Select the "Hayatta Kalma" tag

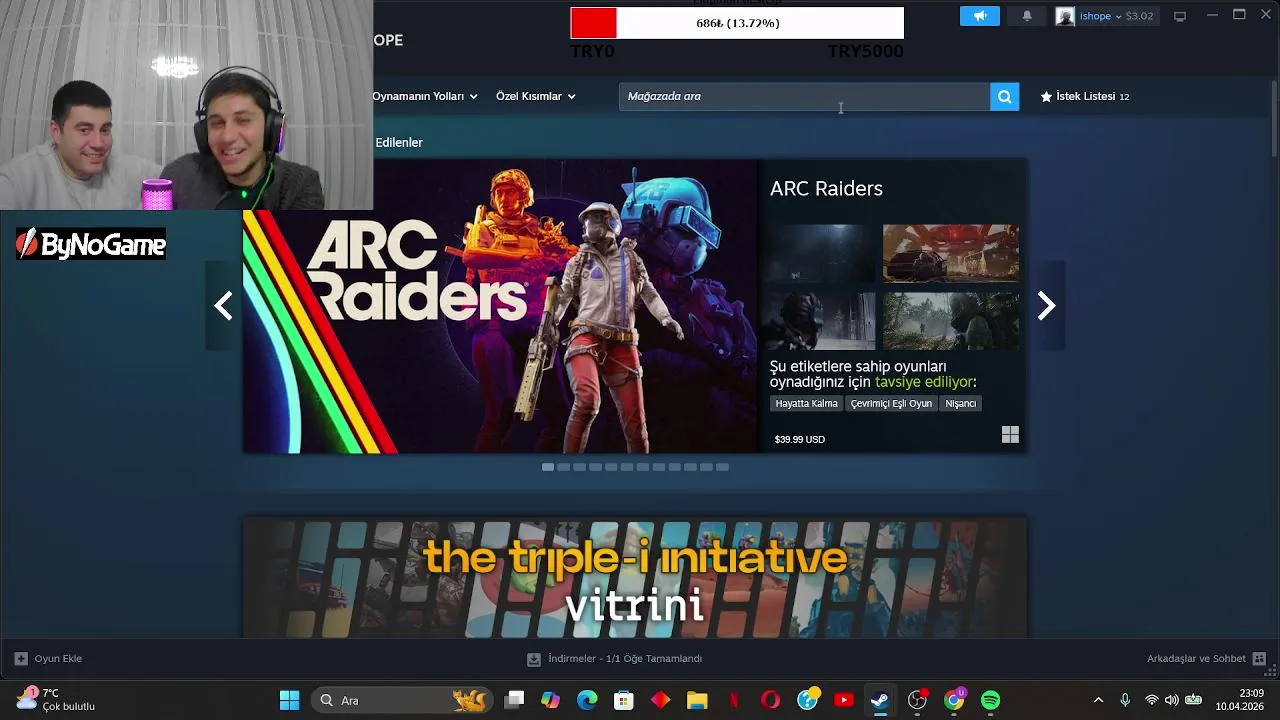tap(806, 403)
